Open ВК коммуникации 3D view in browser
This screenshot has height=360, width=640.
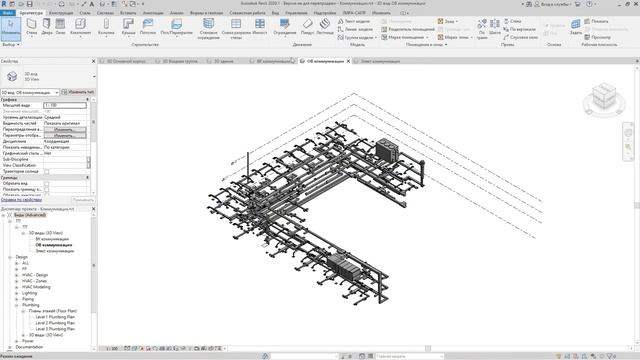pyautogui.click(x=52, y=239)
